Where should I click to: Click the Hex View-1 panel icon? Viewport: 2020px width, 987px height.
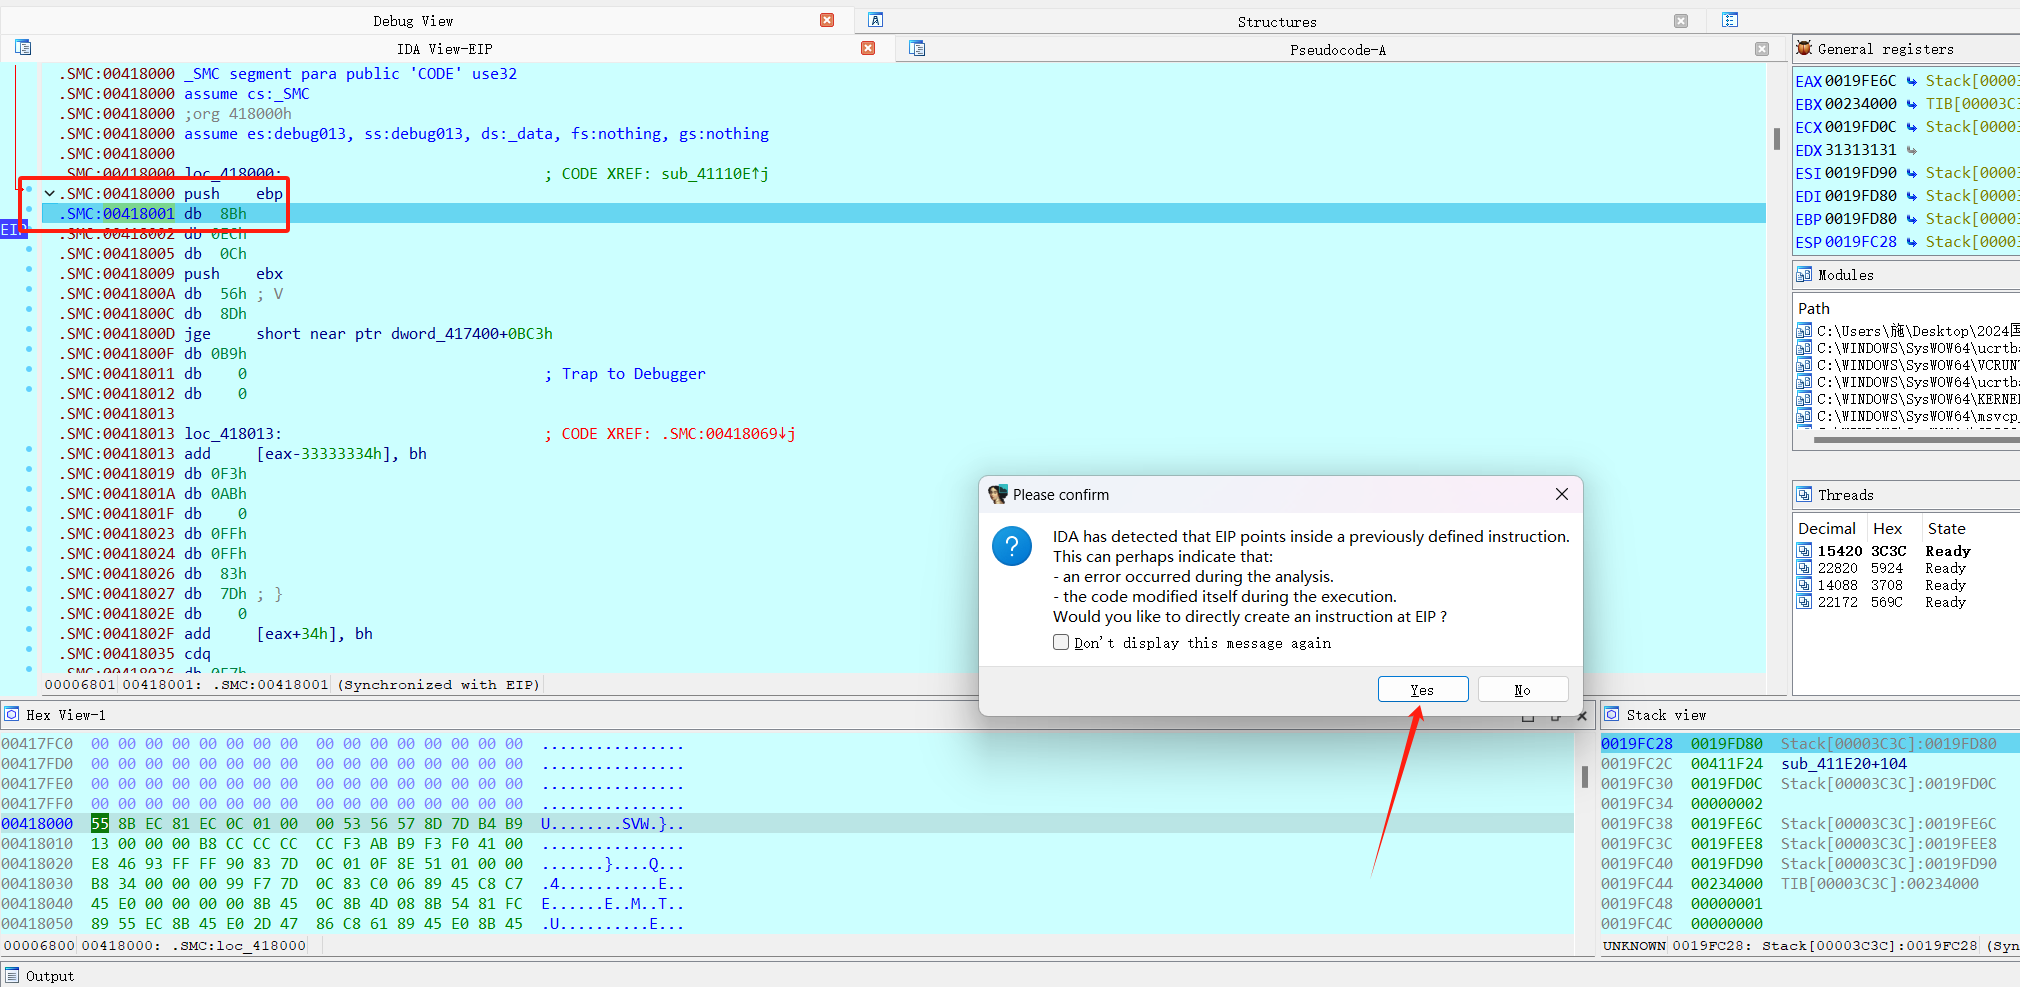coord(12,714)
